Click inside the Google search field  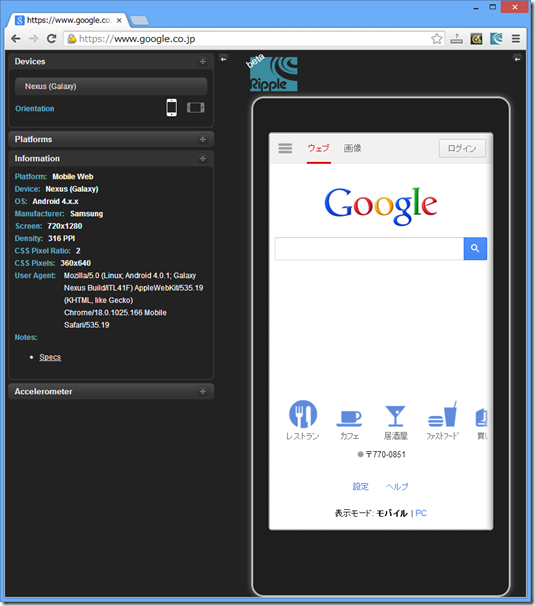click(369, 249)
